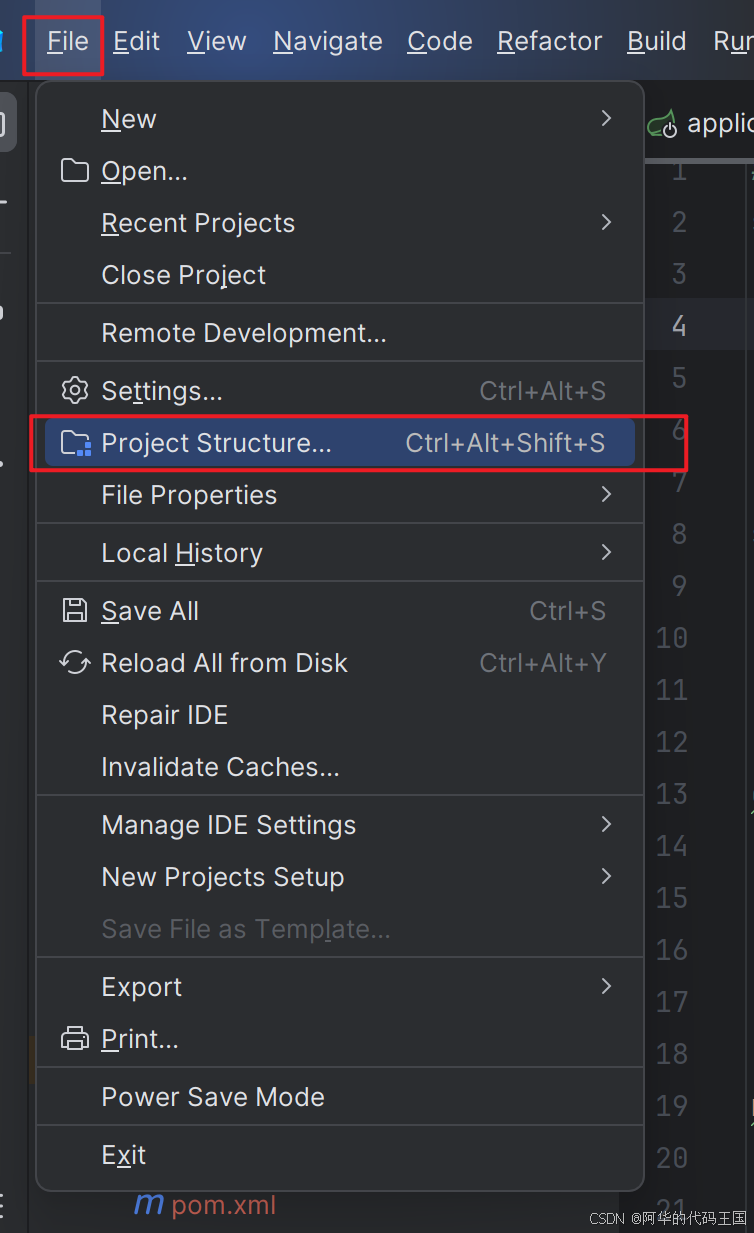Expand the Export submenu arrow
The height and width of the screenshot is (1233, 754).
click(x=606, y=986)
